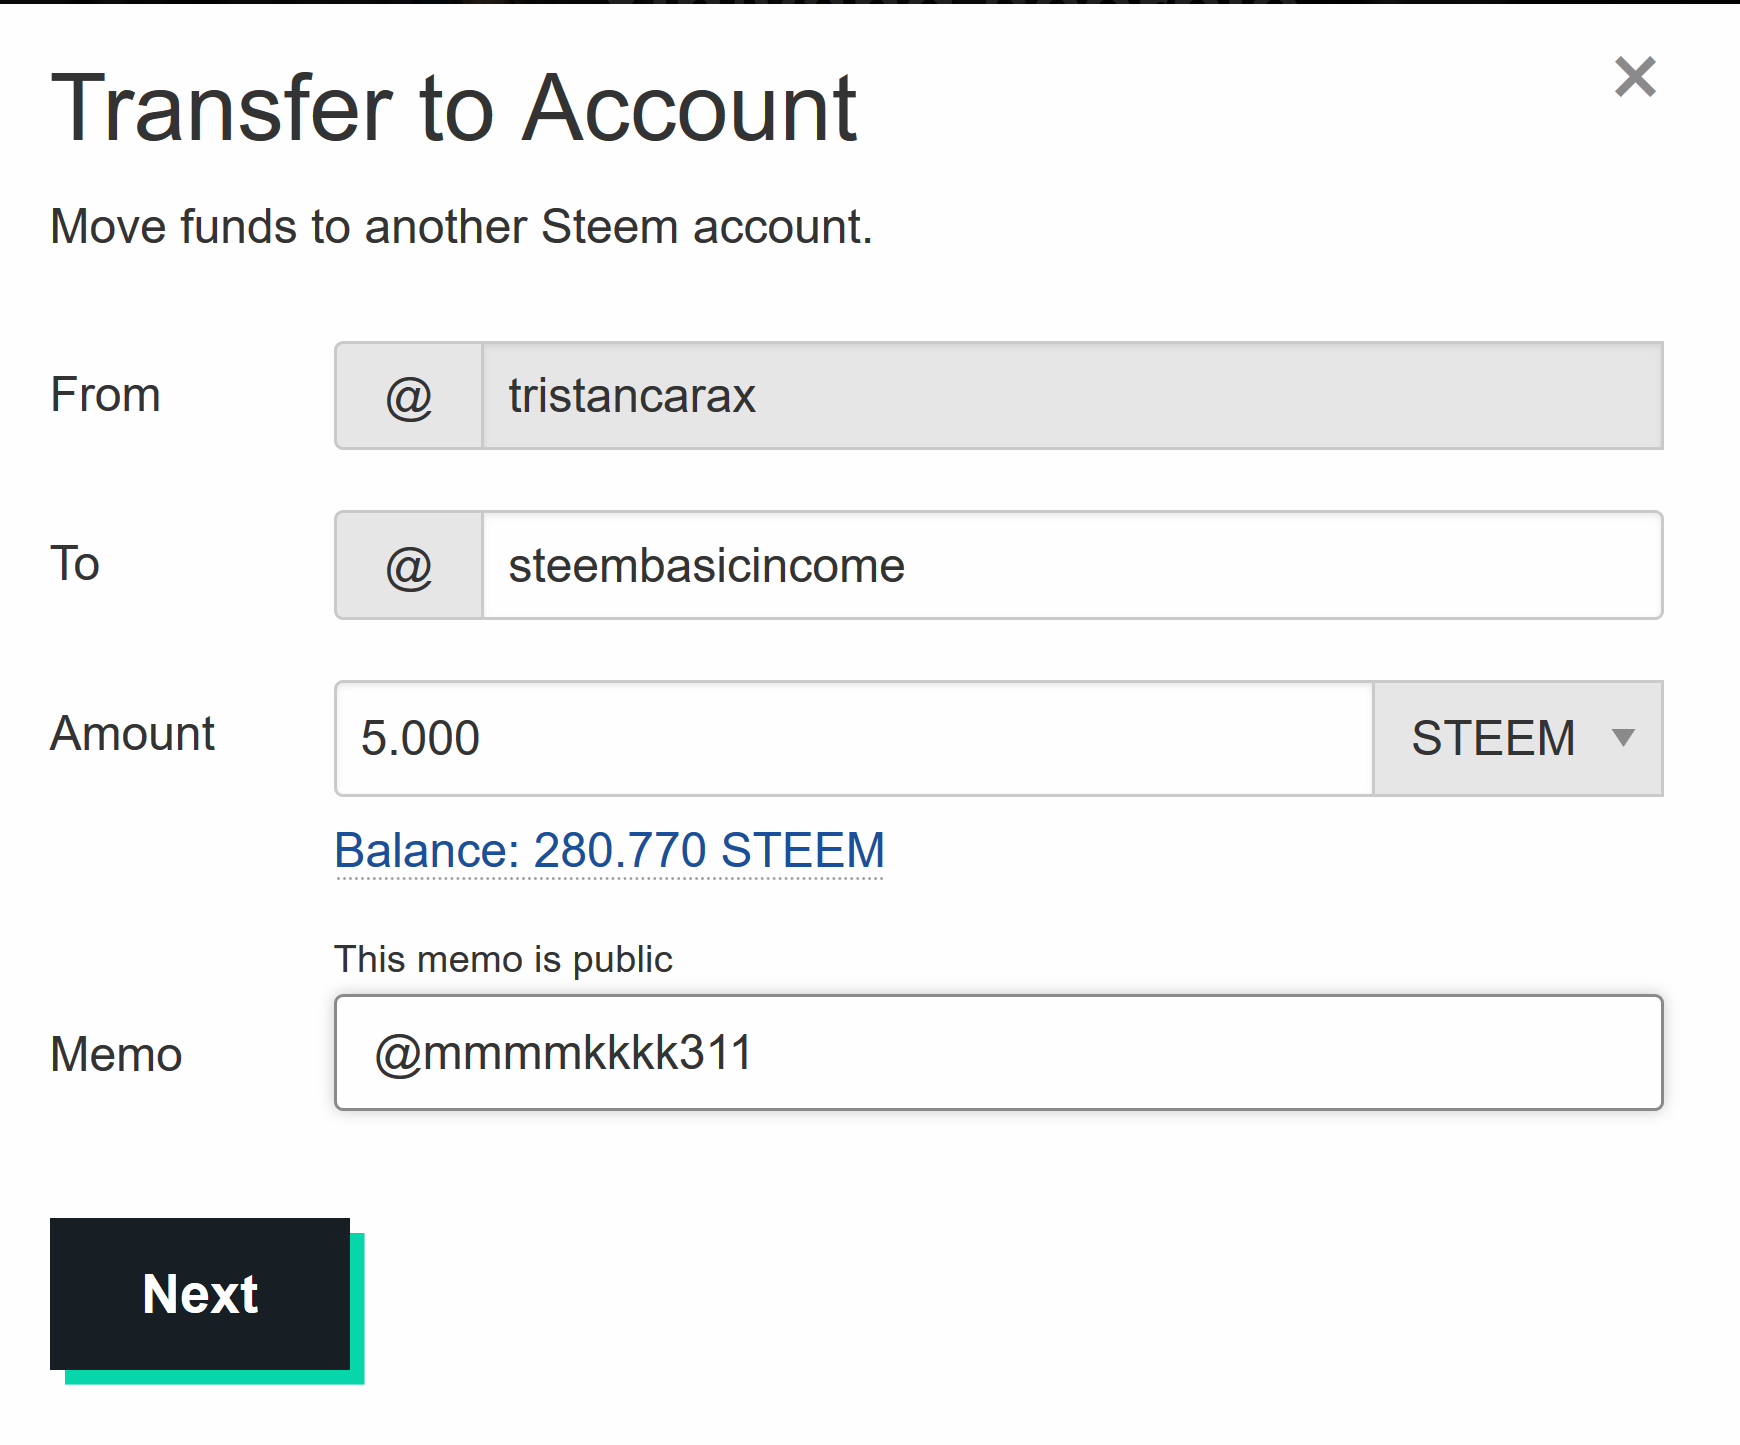Click the "This memo is public" note
The height and width of the screenshot is (1445, 1740).
point(503,960)
